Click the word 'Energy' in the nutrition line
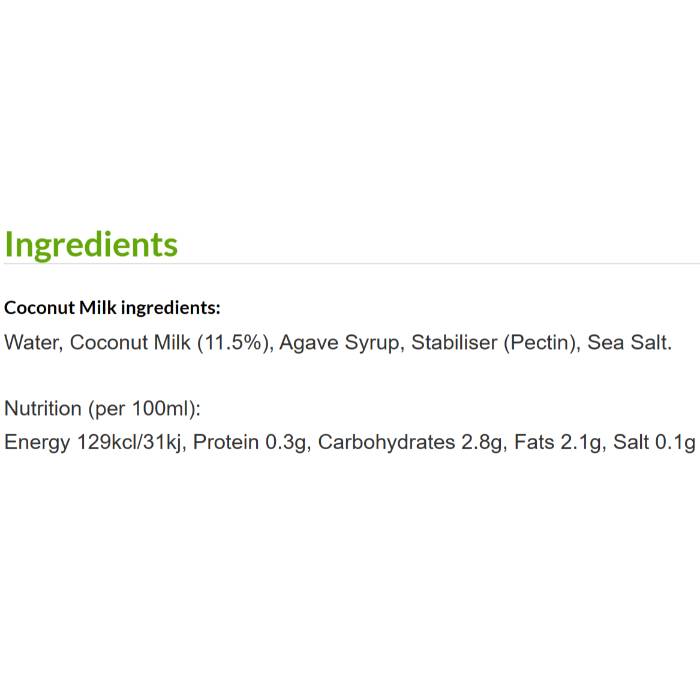The width and height of the screenshot is (700, 700). (x=37, y=442)
